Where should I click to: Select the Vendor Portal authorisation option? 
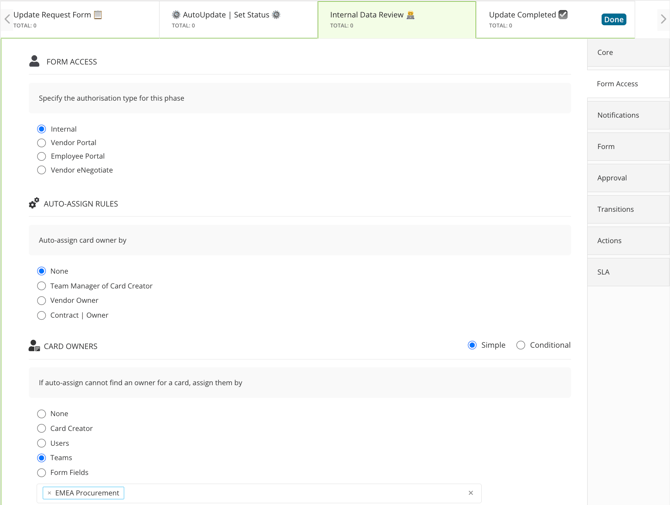tap(41, 143)
